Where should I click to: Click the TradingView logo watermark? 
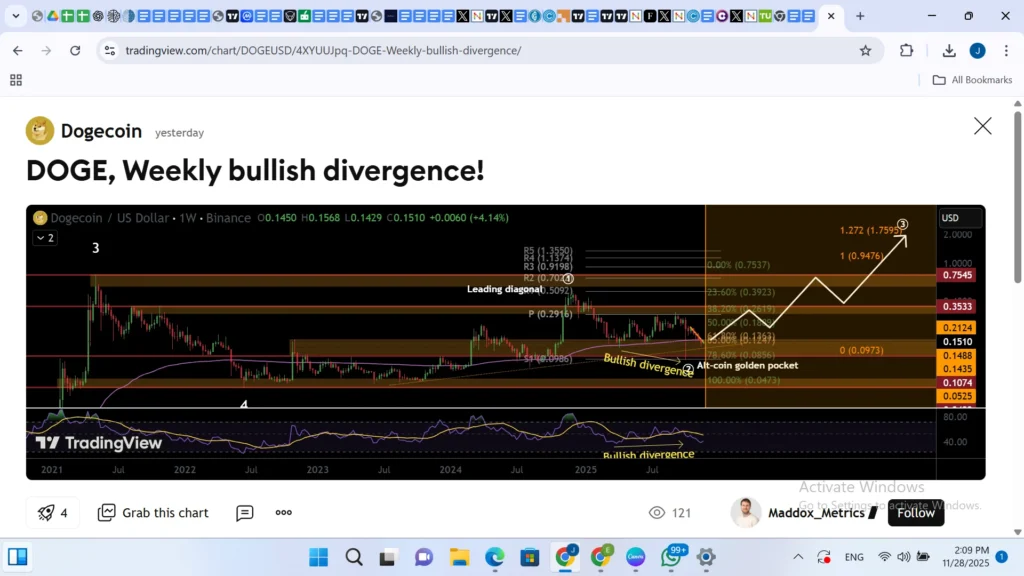tap(97, 443)
